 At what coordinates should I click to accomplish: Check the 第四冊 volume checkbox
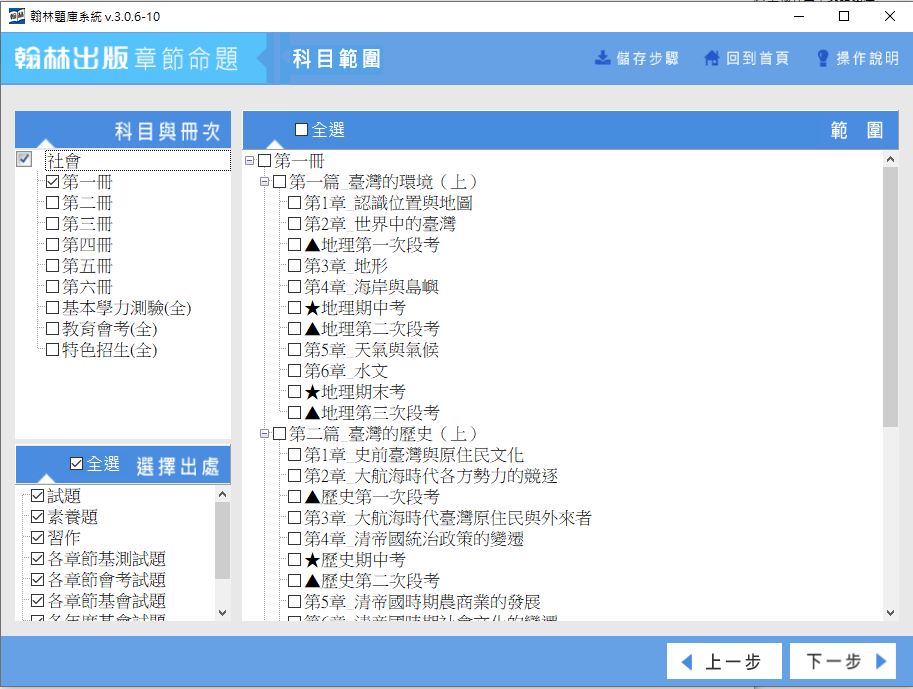(52, 245)
